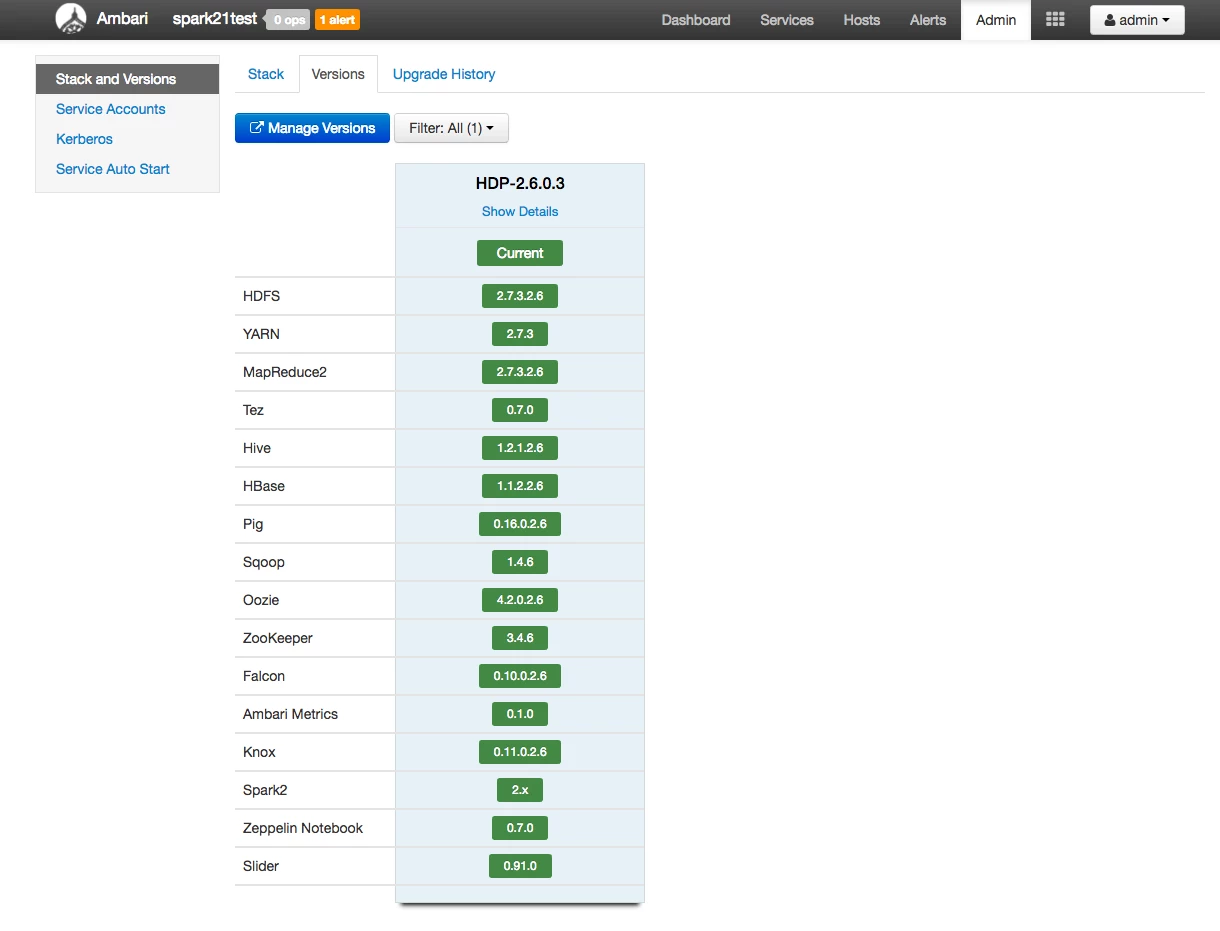This screenshot has height=931, width=1220.
Task: Click the HBase version badge 1.1.2.2.6
Action: [520, 486]
